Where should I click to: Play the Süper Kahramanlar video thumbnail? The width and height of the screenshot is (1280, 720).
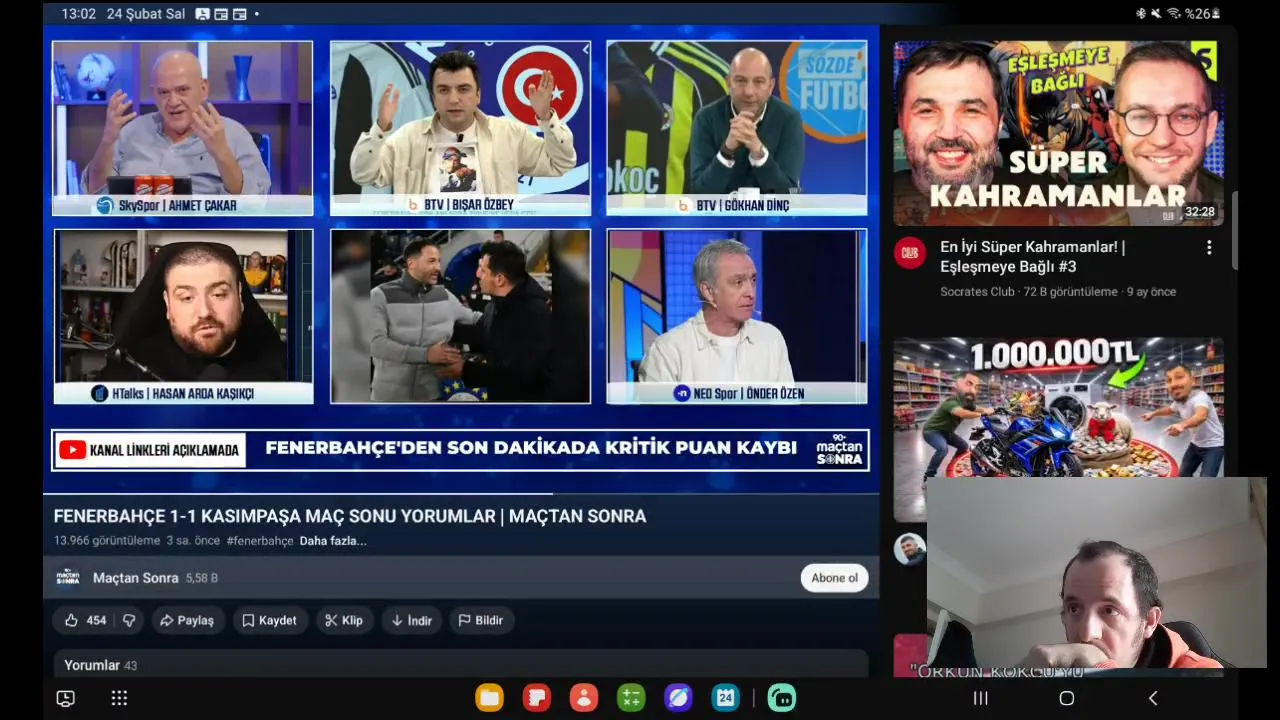click(x=1058, y=133)
